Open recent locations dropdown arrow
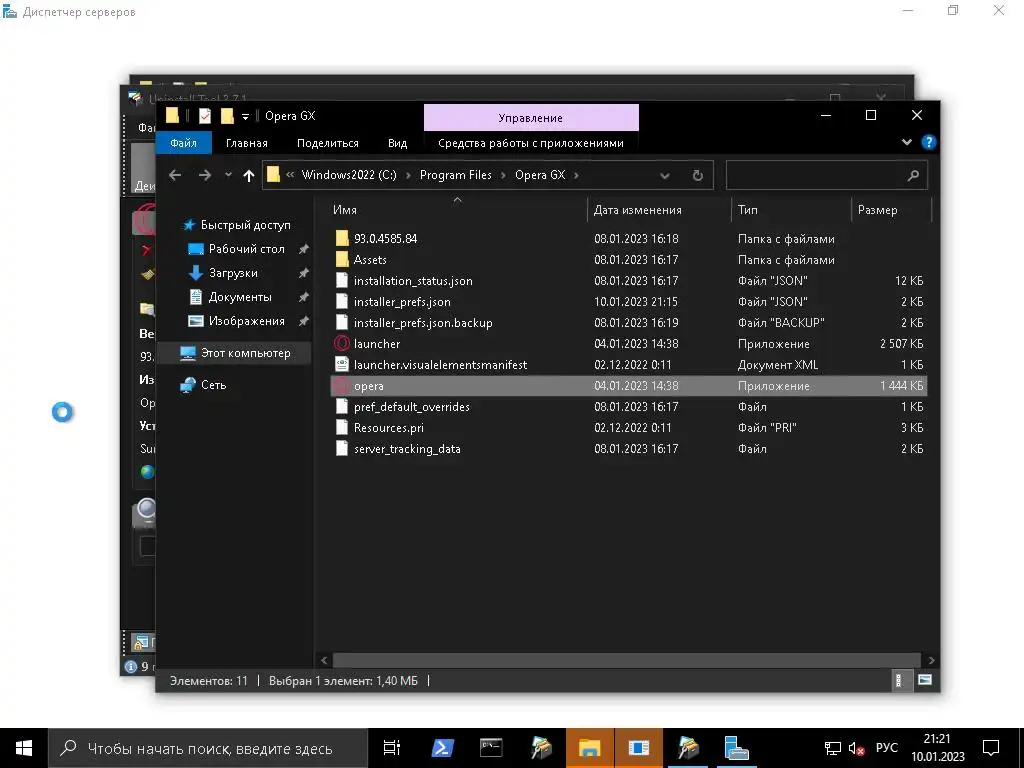 point(228,175)
